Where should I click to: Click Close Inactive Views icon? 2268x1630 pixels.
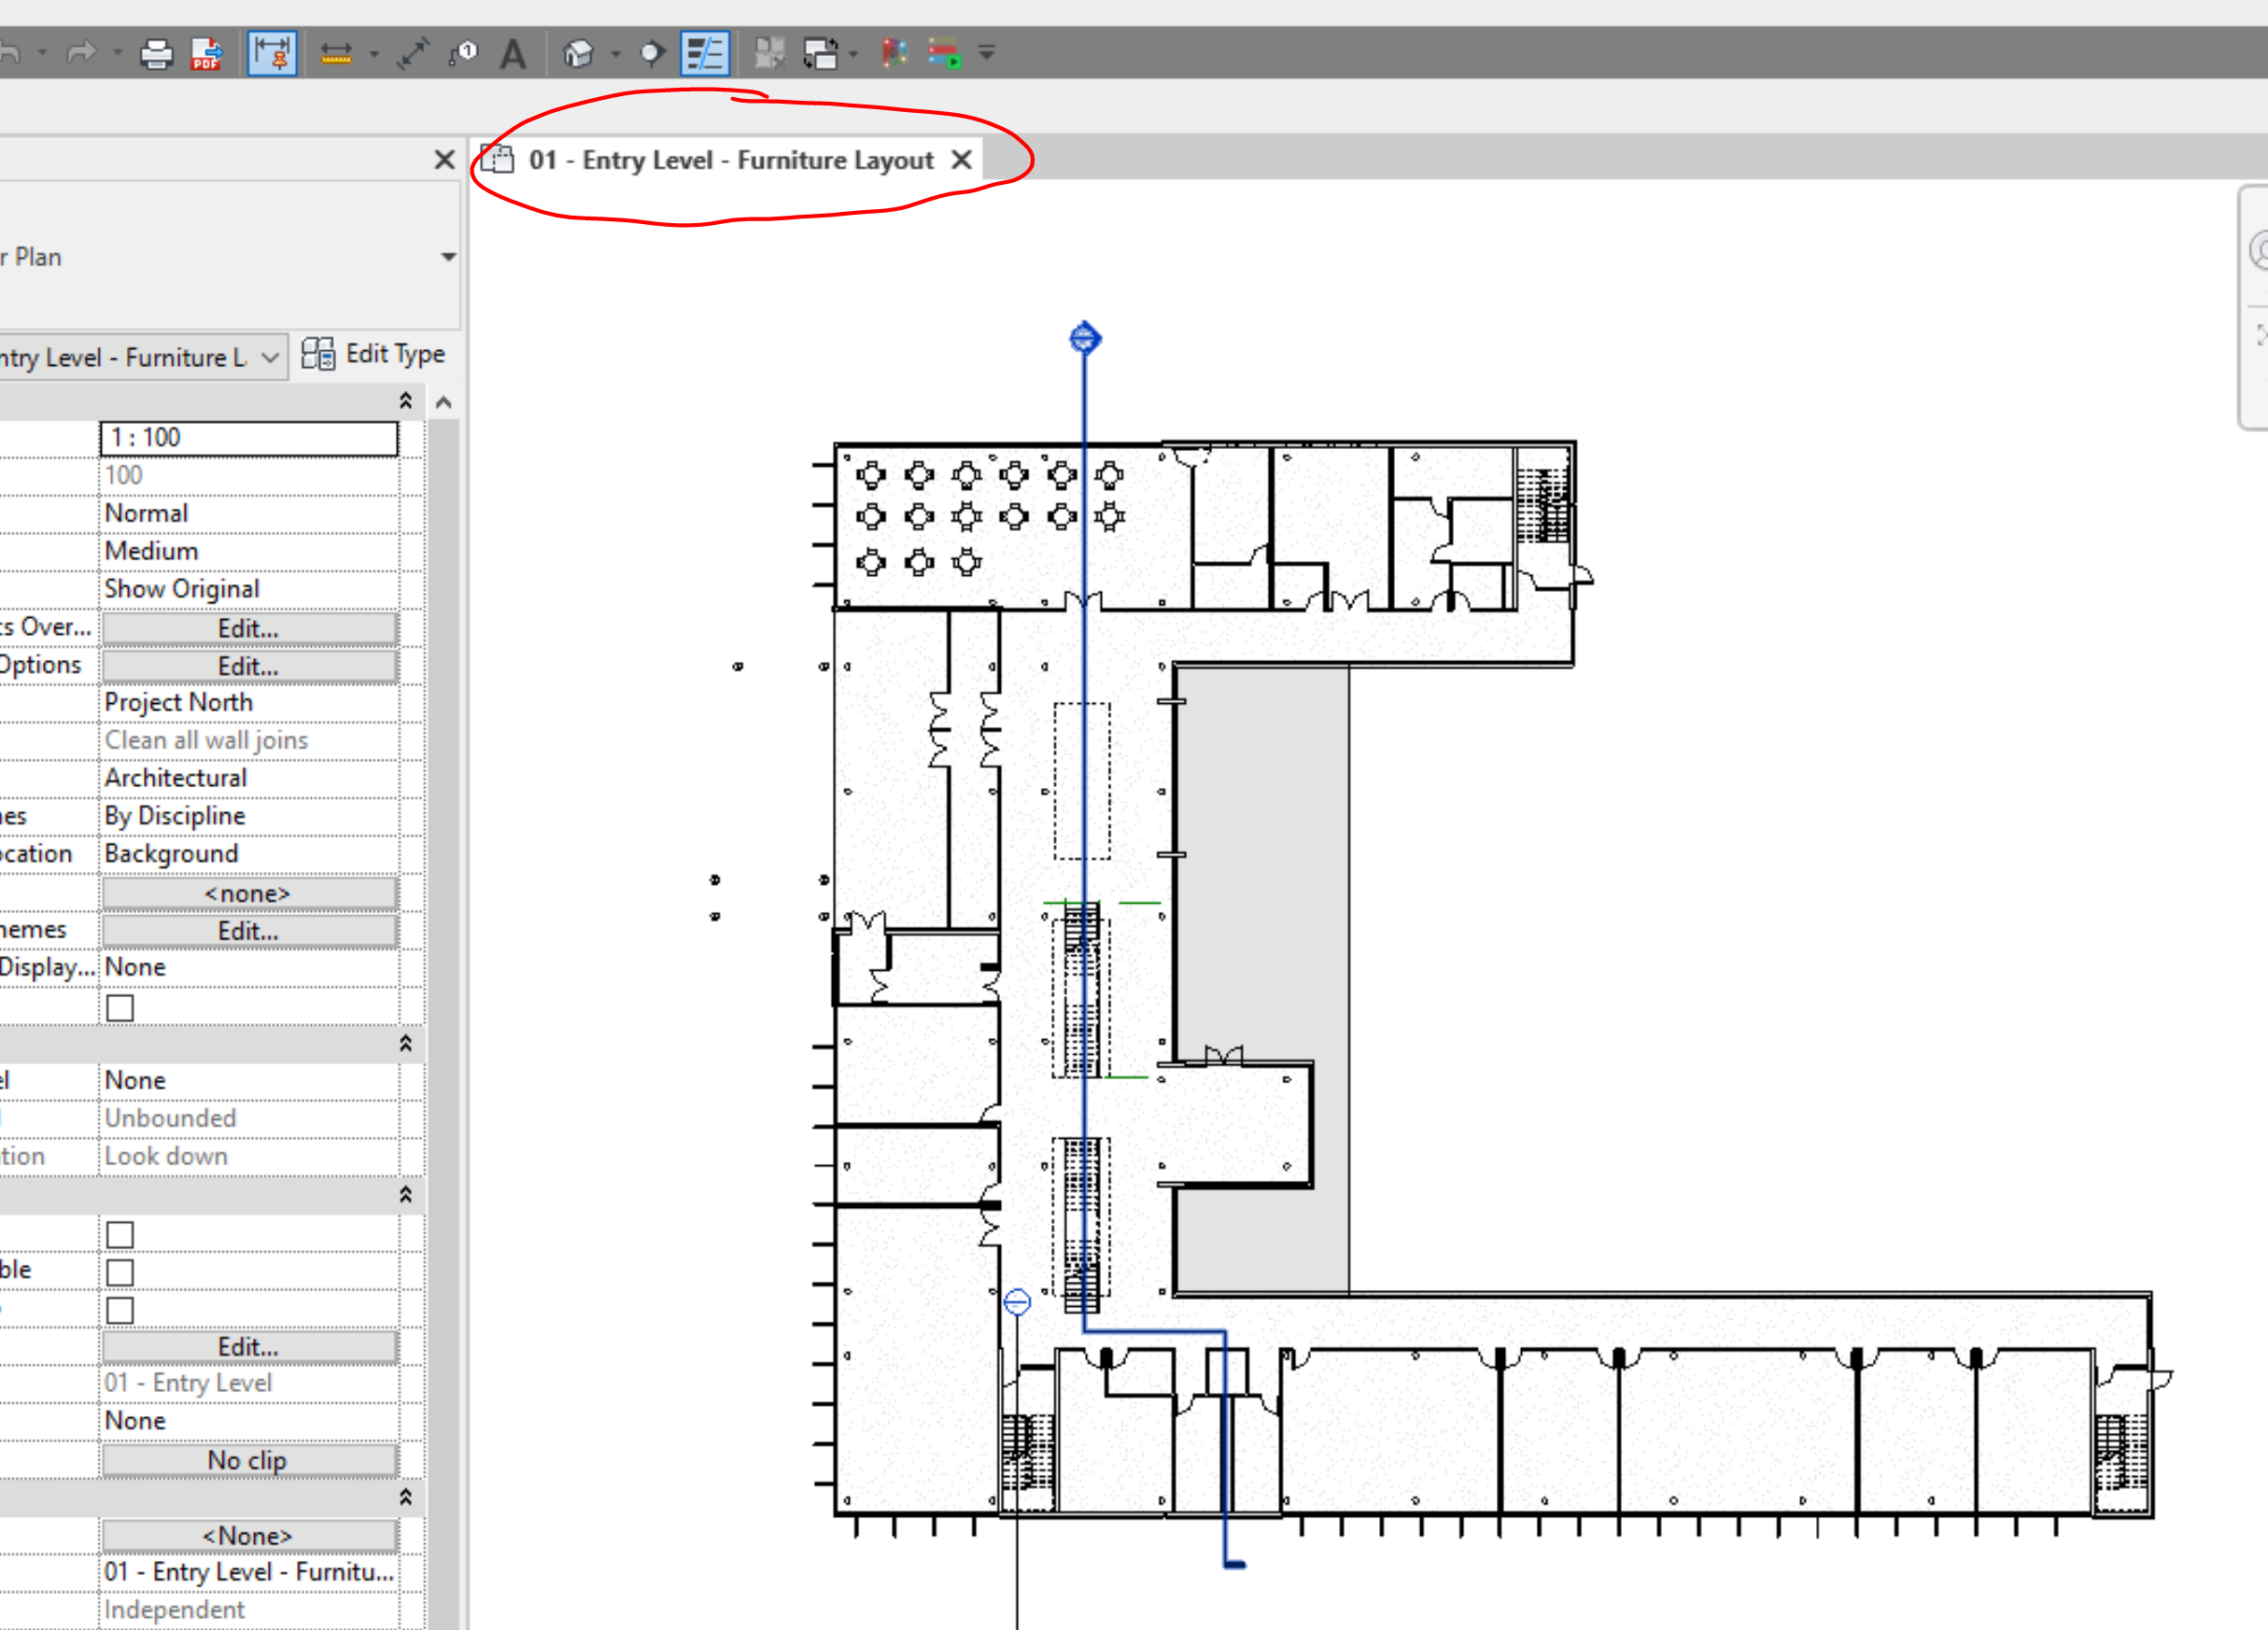click(770, 53)
